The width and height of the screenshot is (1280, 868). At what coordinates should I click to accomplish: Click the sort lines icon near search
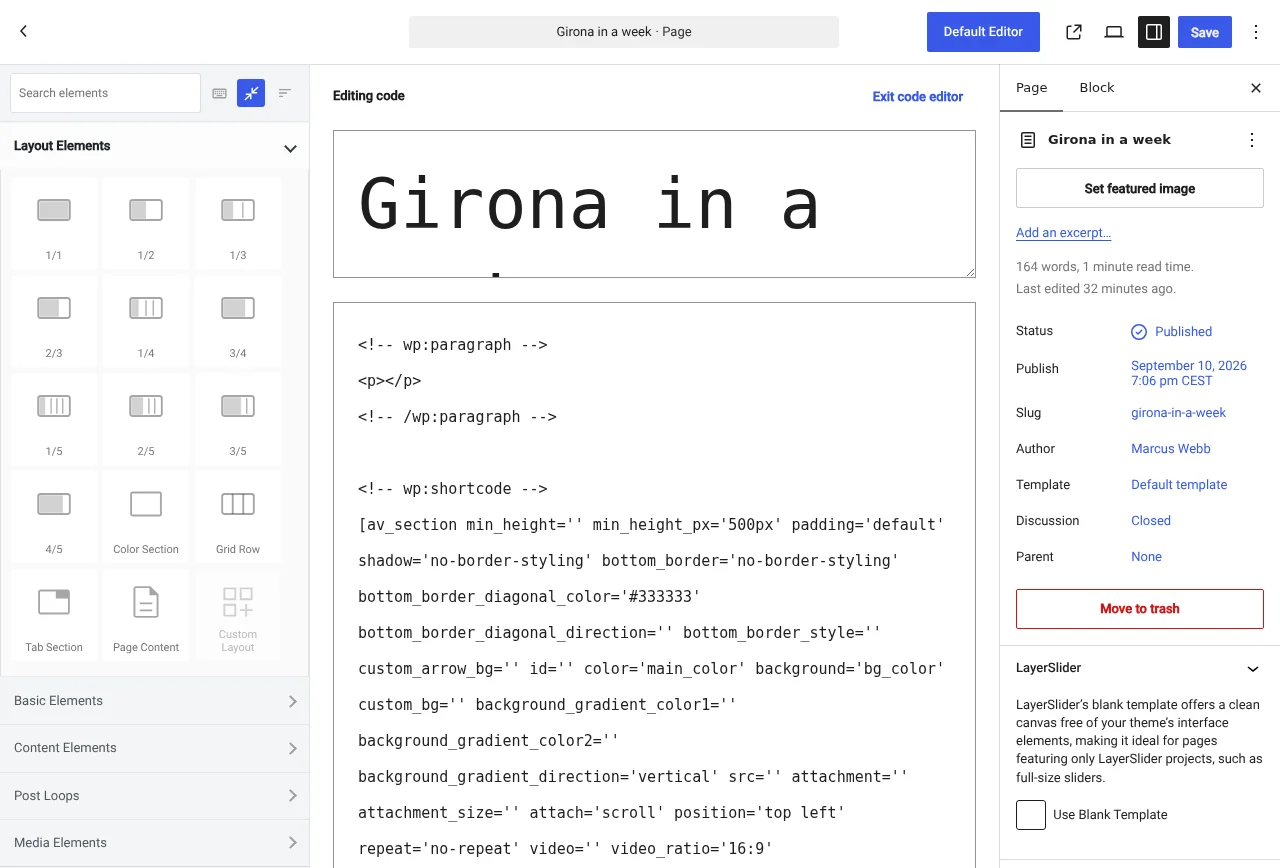point(285,93)
